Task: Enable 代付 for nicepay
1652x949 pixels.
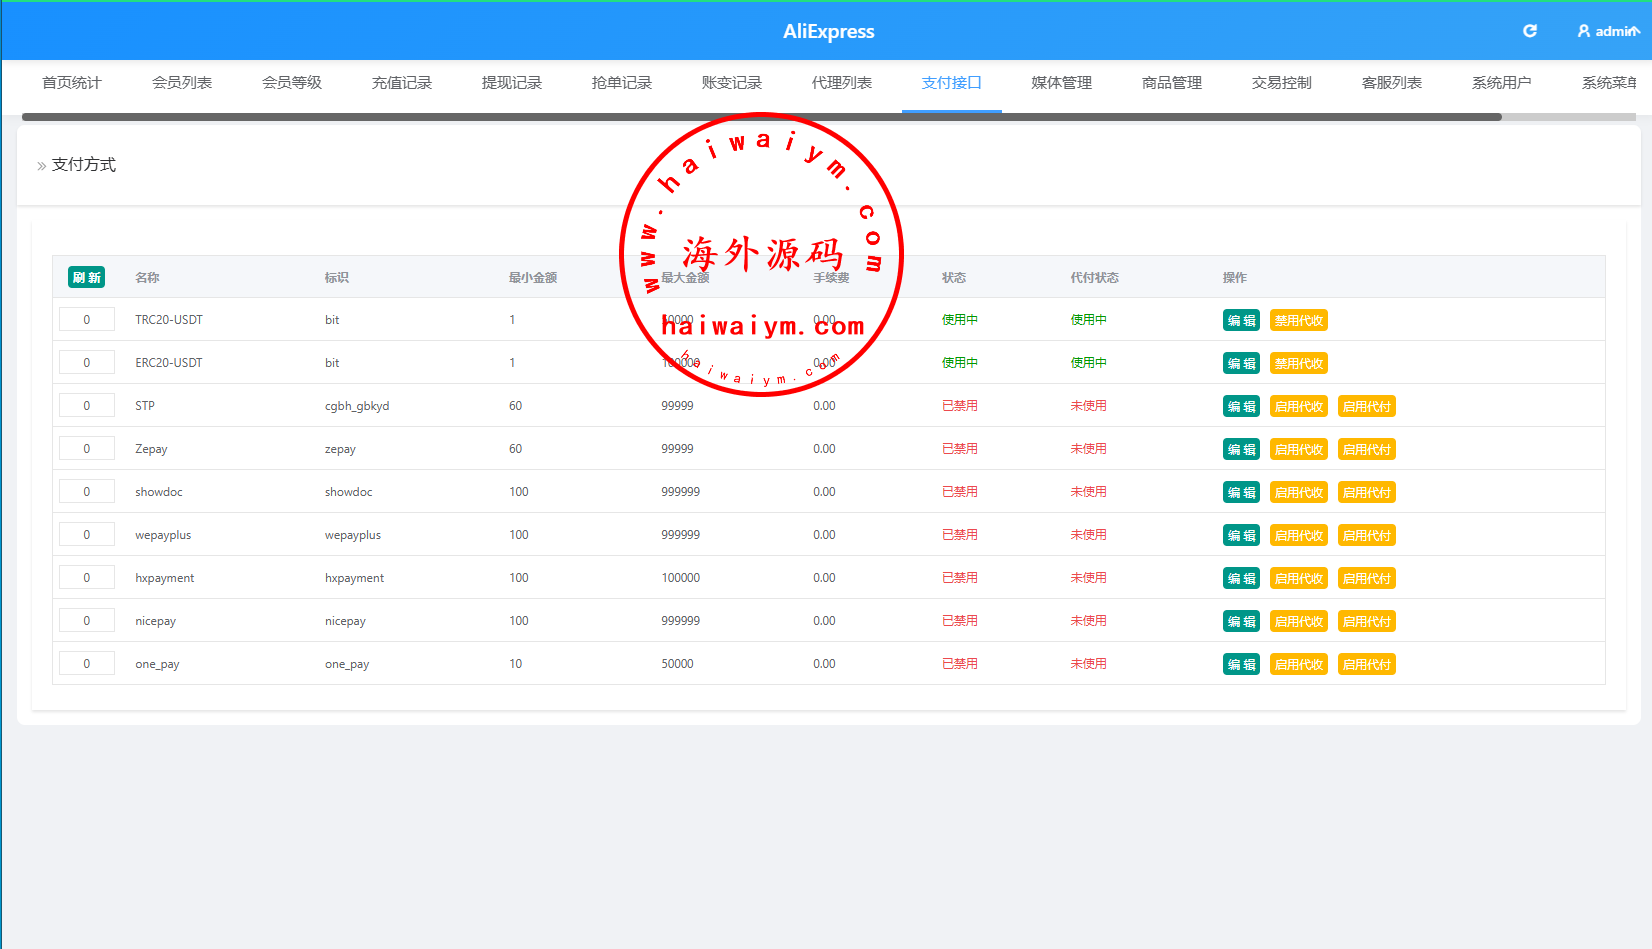Action: (x=1367, y=621)
